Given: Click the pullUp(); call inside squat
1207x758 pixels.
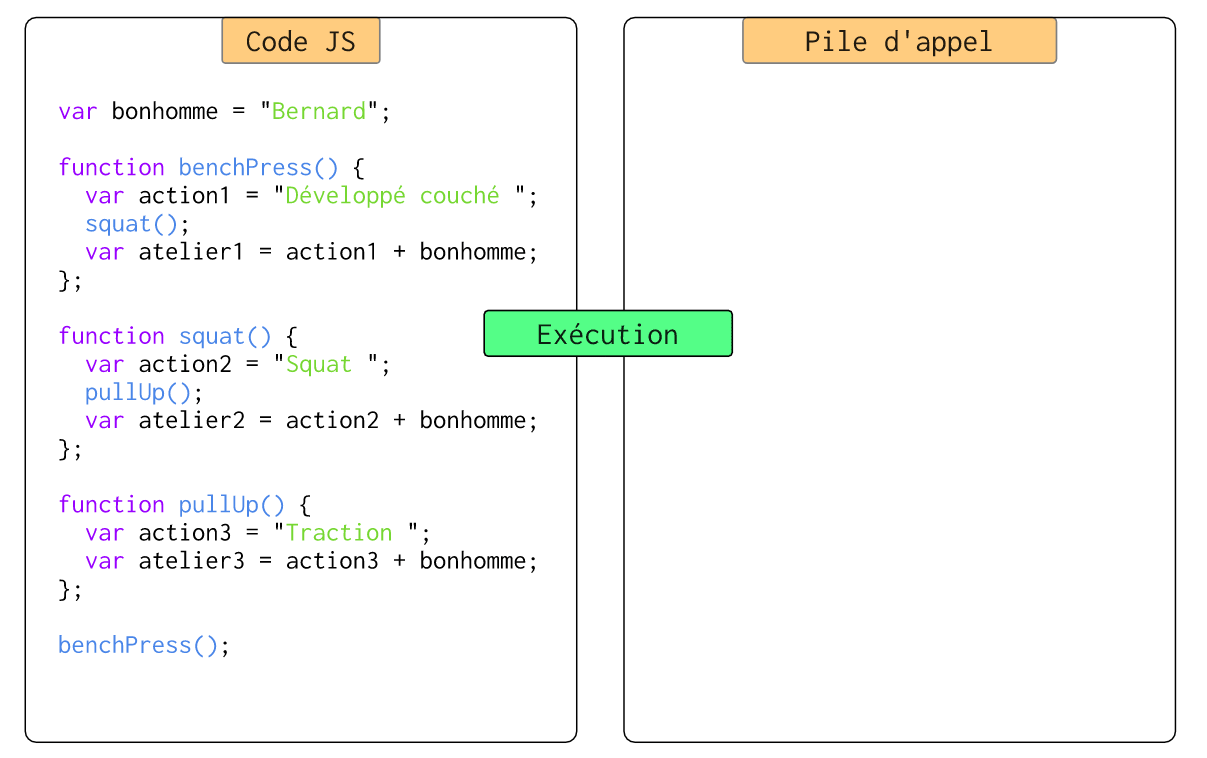Looking at the screenshot, I should pos(144,392).
